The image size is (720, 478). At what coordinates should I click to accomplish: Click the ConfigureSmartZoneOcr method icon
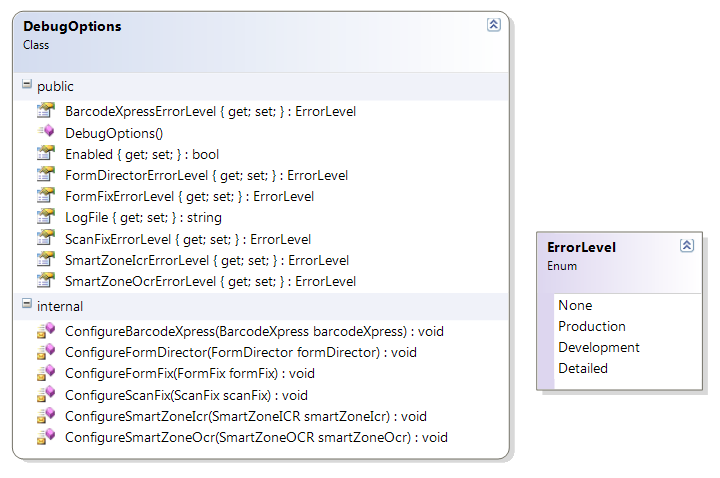click(x=45, y=437)
